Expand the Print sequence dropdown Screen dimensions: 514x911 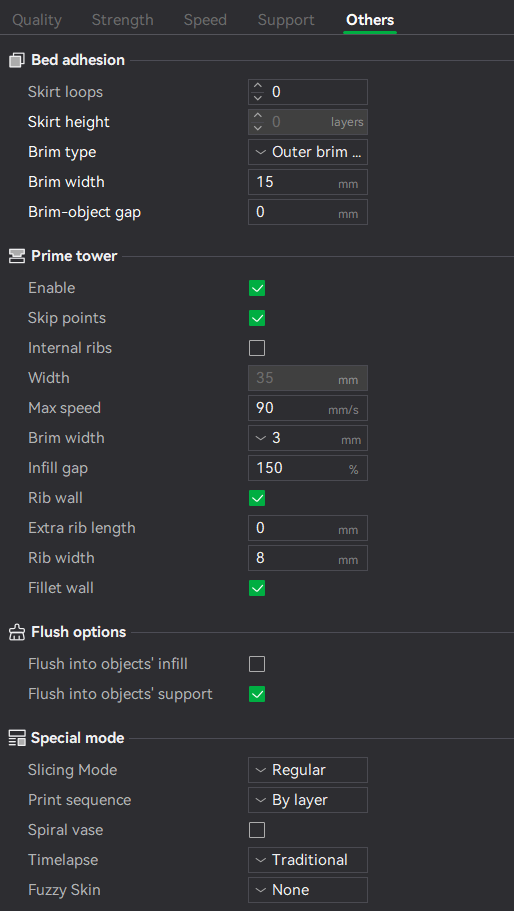tap(308, 800)
